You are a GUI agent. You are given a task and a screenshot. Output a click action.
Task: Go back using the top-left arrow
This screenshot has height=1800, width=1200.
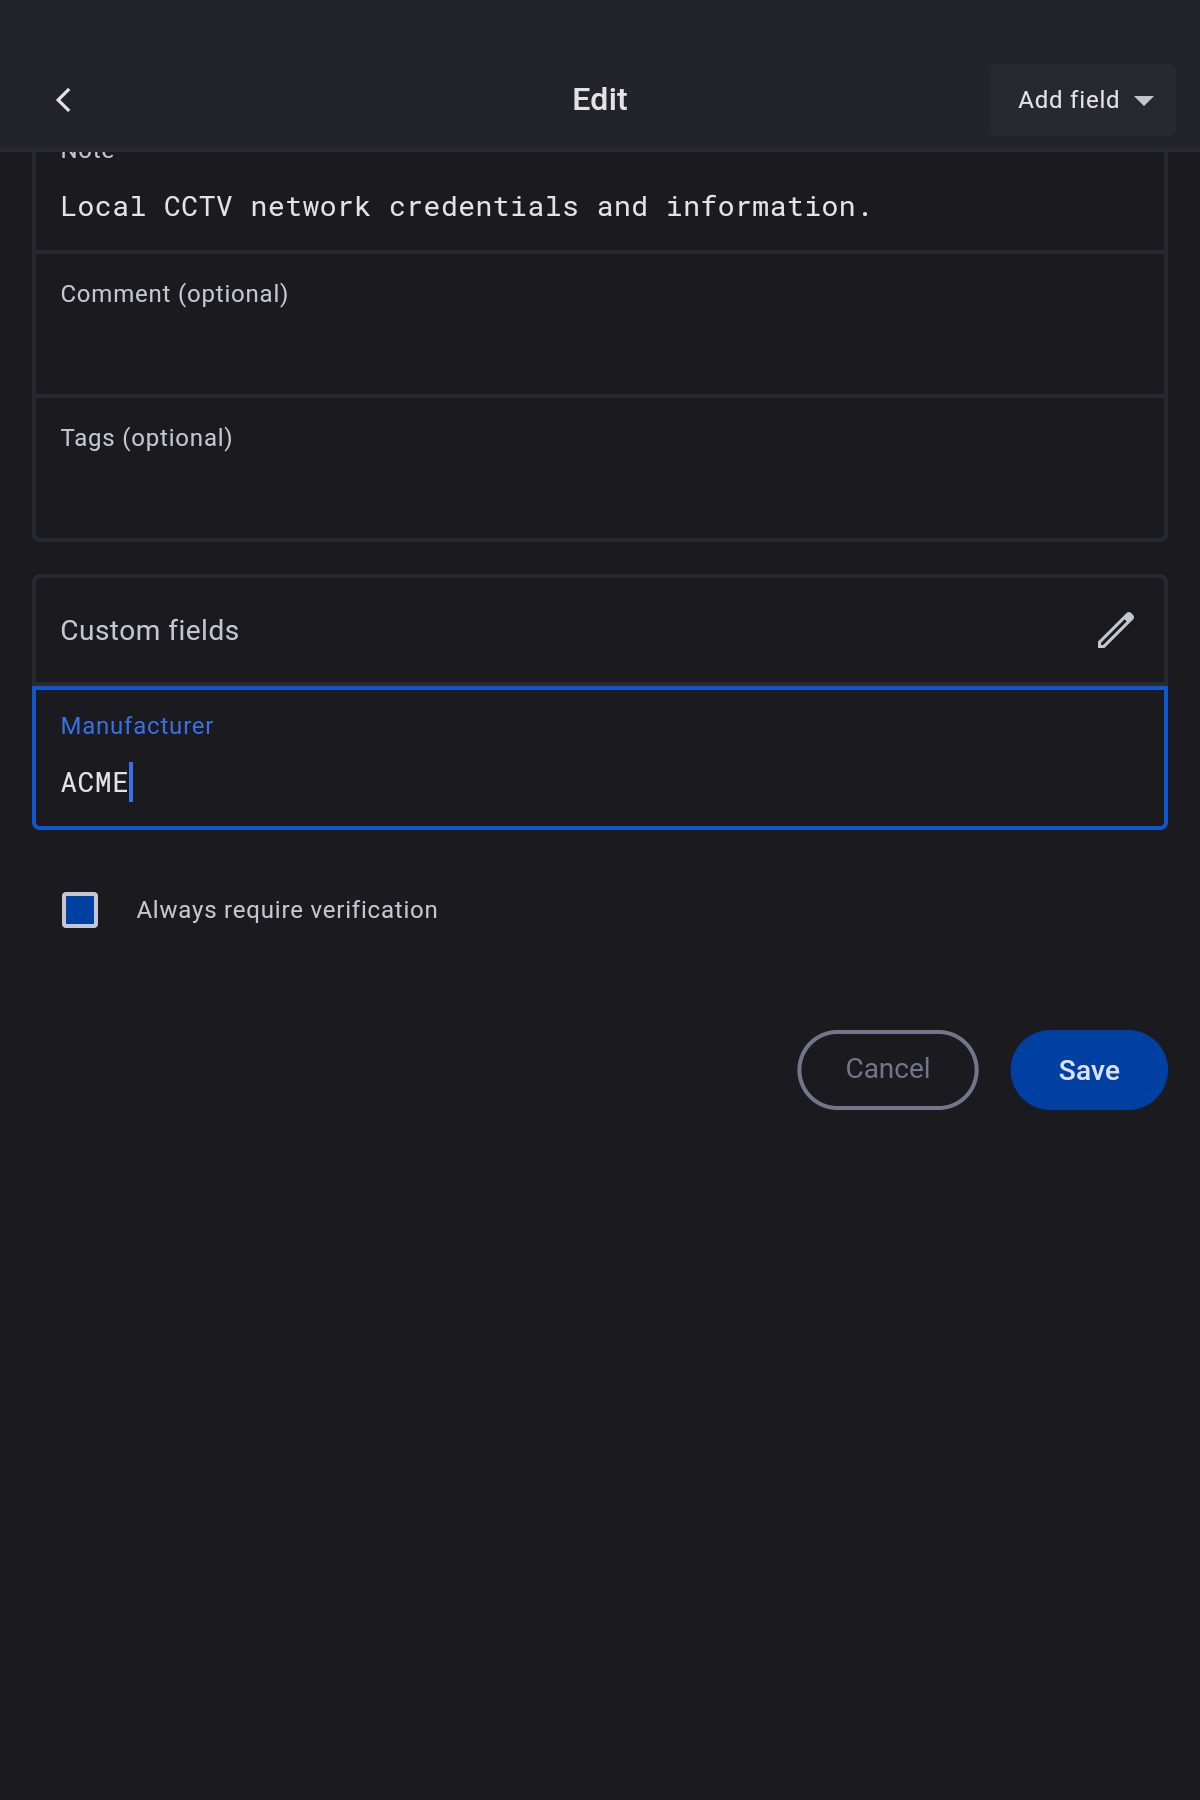pyautogui.click(x=64, y=100)
